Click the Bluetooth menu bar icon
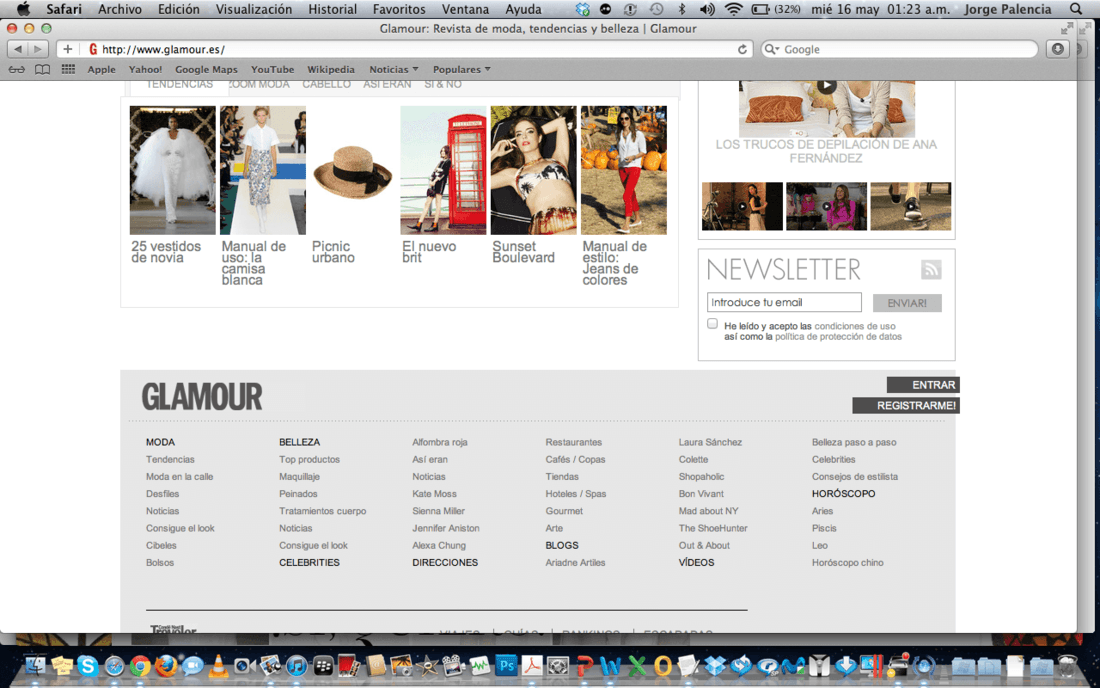1100x688 pixels. (681, 9)
